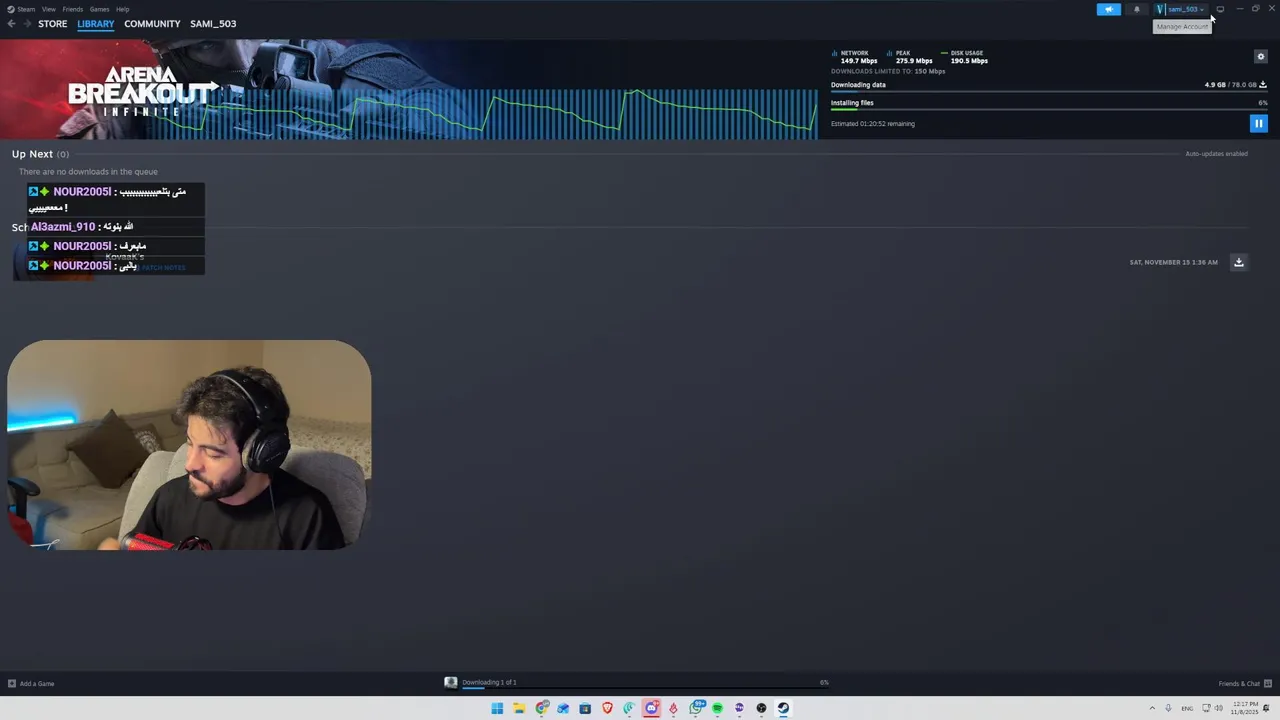Open the taskbar clock and date
The width and height of the screenshot is (1280, 720).
(x=1244, y=708)
